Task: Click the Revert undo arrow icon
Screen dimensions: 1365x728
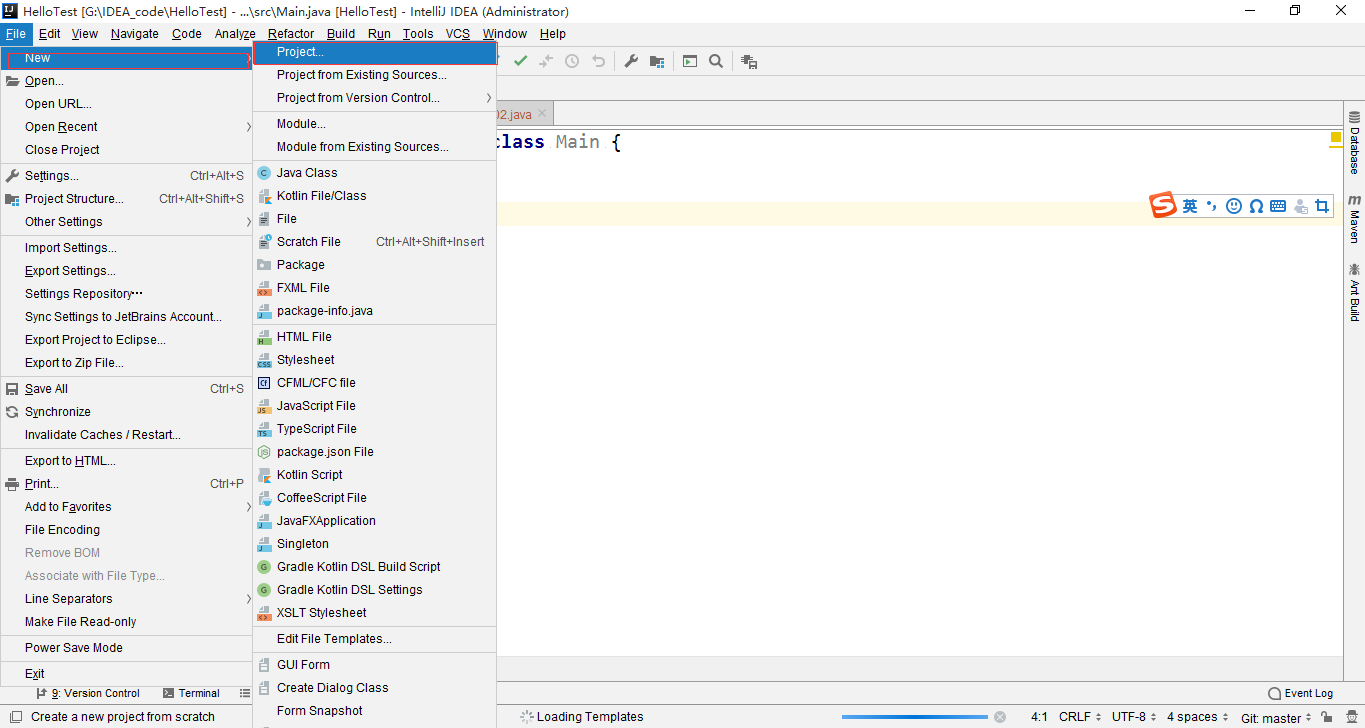Action: pos(598,61)
